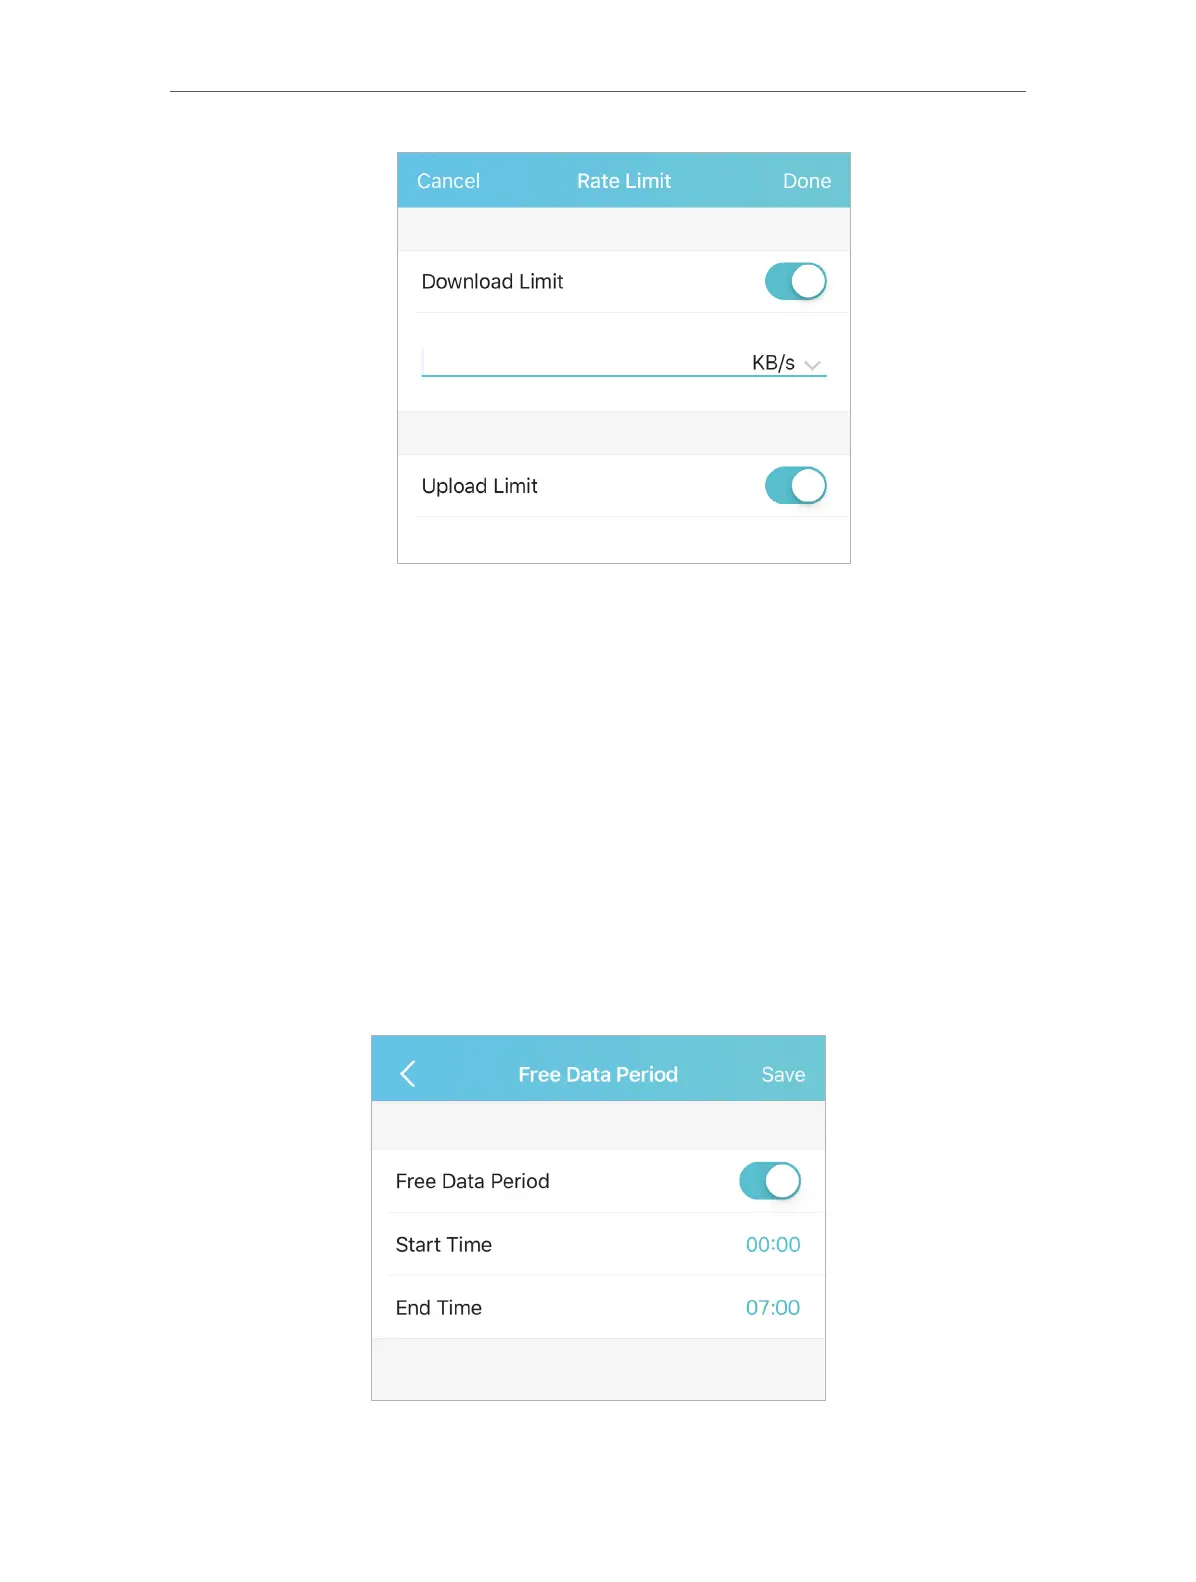Screen dimensions: 1196x1582
Task: Click the Download Limit label
Action: tap(492, 282)
